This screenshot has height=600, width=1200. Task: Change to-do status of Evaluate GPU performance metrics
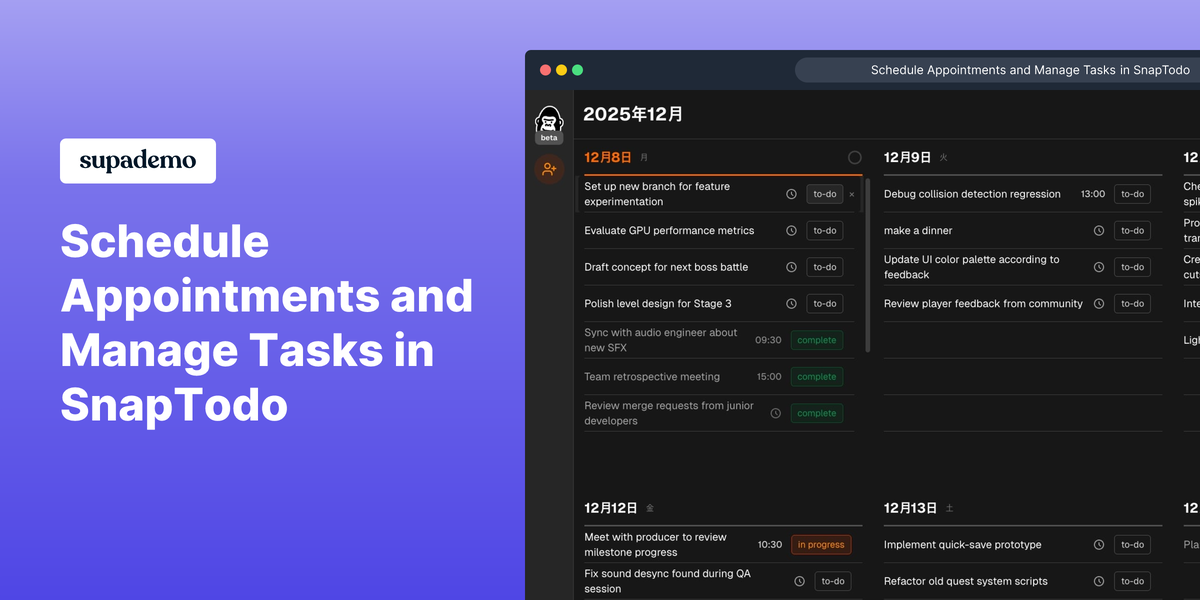[825, 230]
